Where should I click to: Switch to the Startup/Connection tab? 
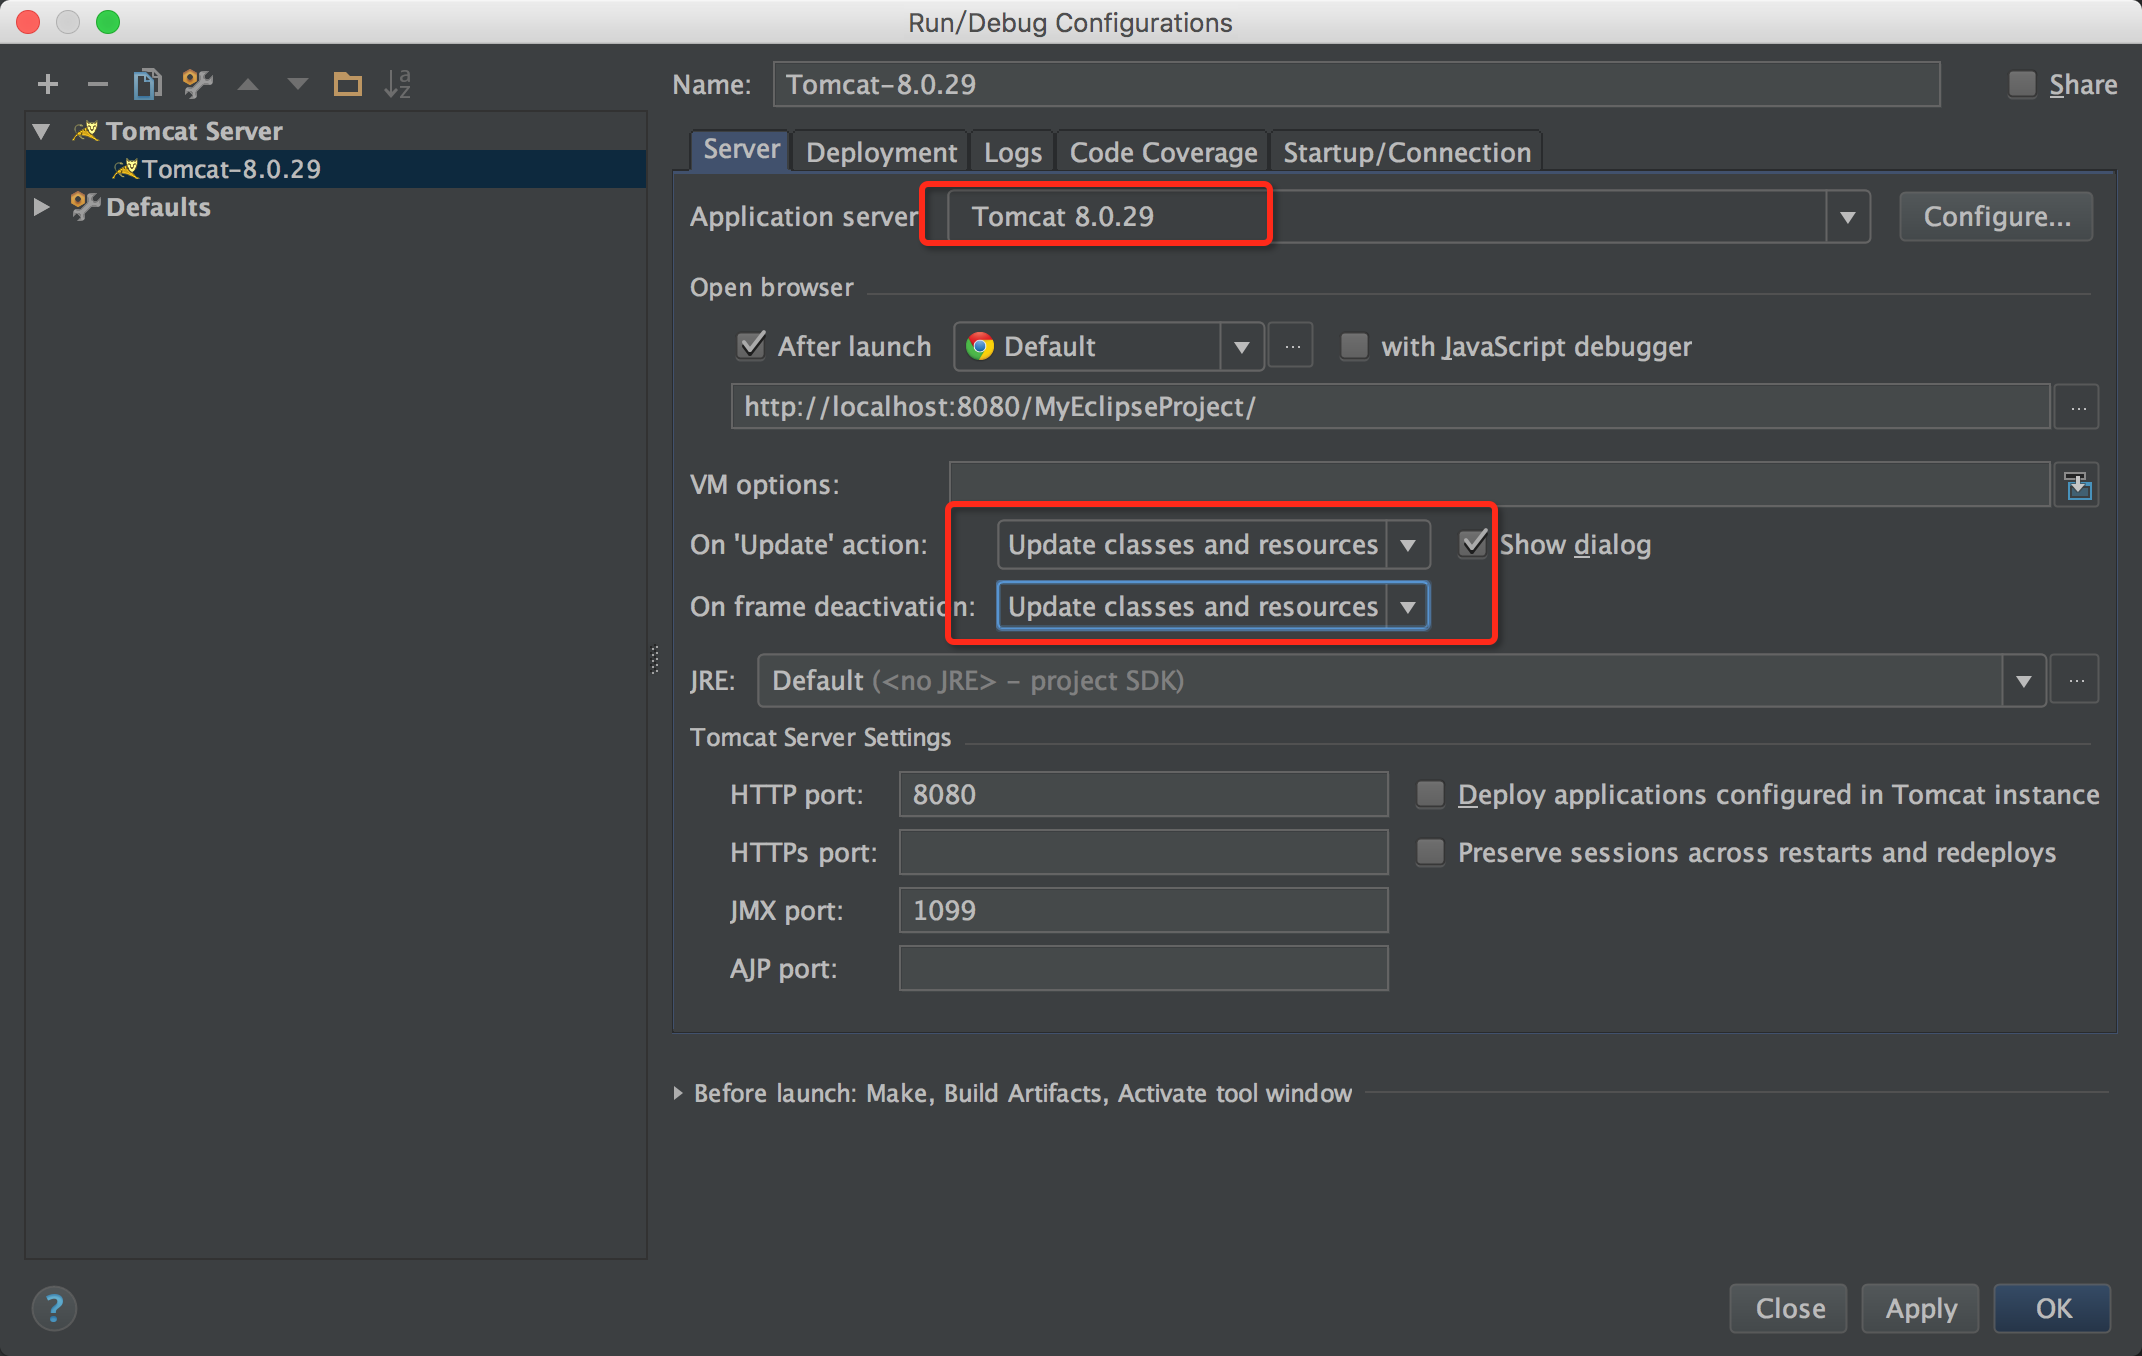1407,152
